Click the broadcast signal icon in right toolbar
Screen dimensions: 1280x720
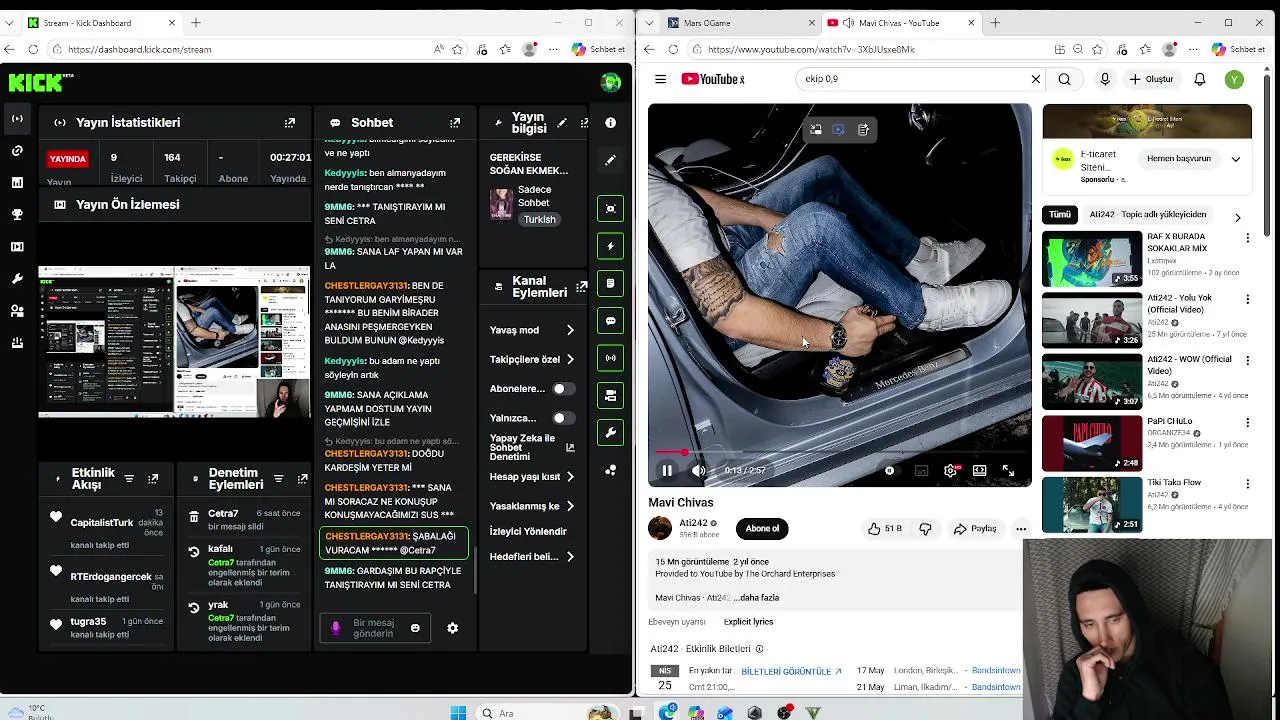click(x=611, y=358)
